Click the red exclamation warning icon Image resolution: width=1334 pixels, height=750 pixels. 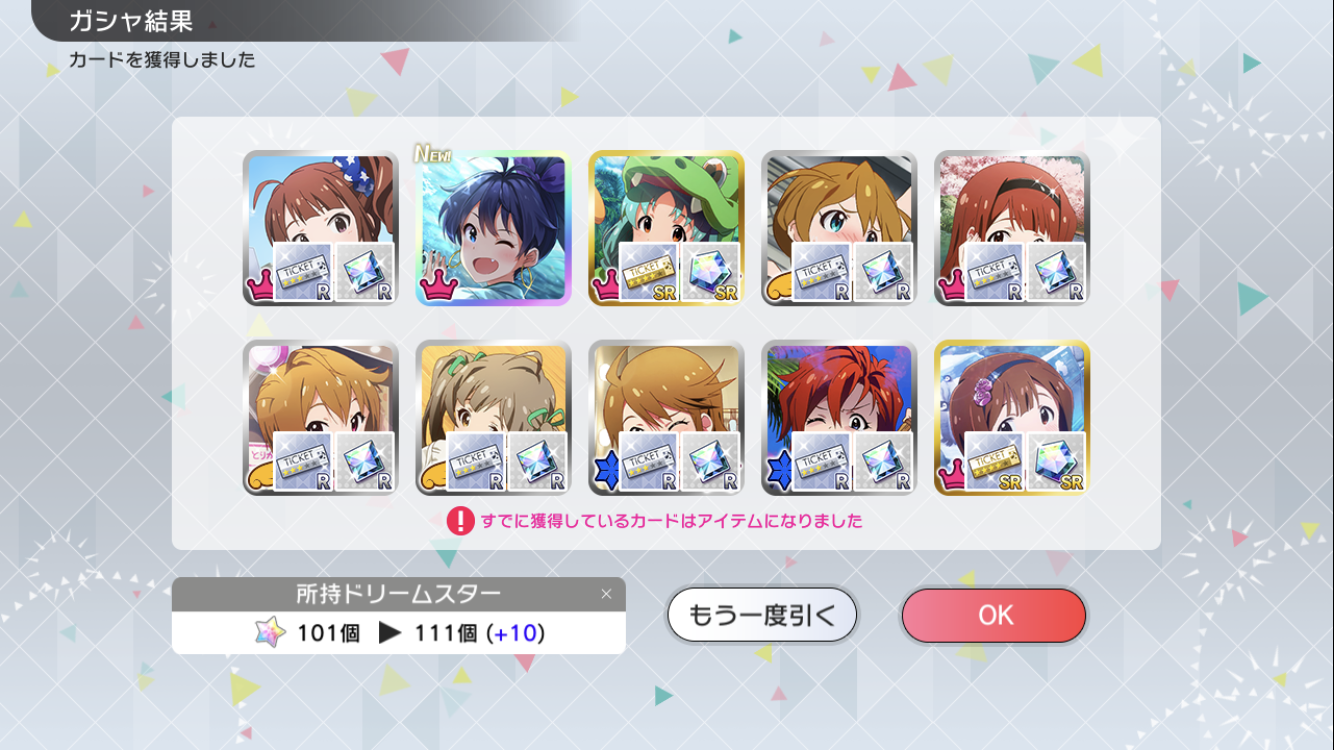click(x=460, y=521)
